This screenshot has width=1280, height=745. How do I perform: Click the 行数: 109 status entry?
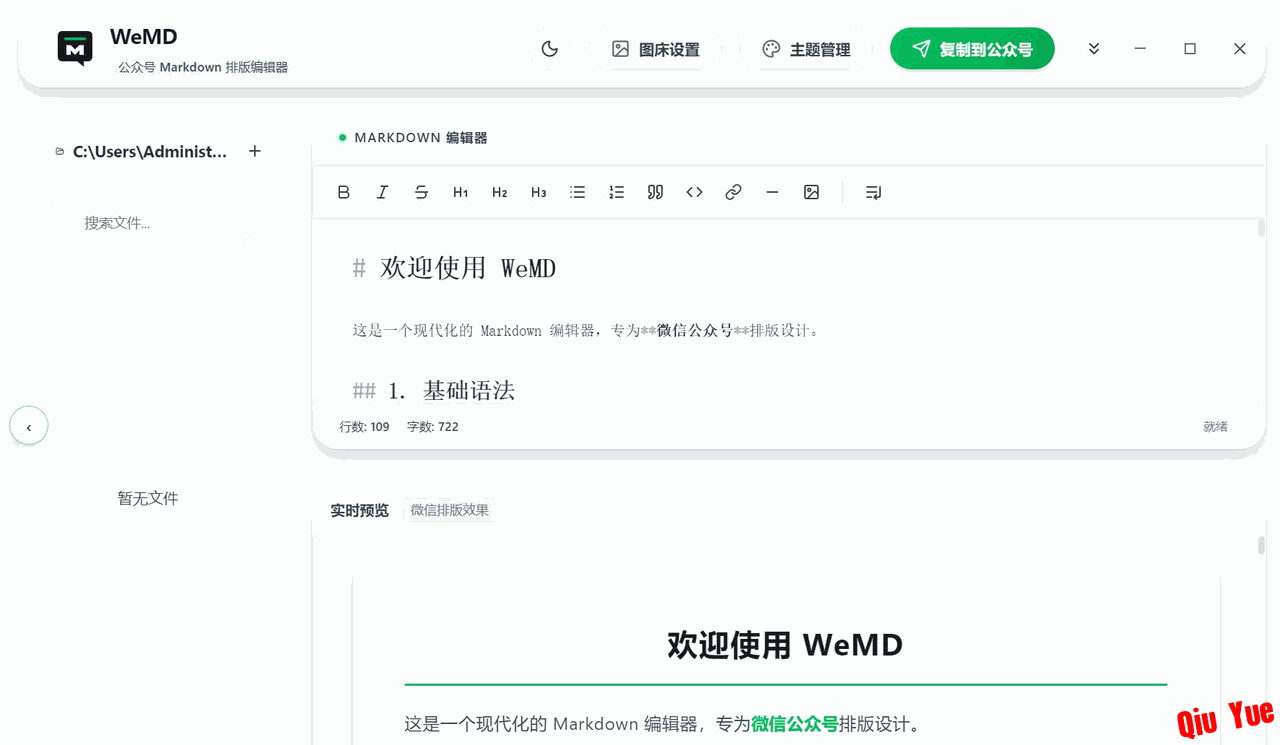point(364,427)
